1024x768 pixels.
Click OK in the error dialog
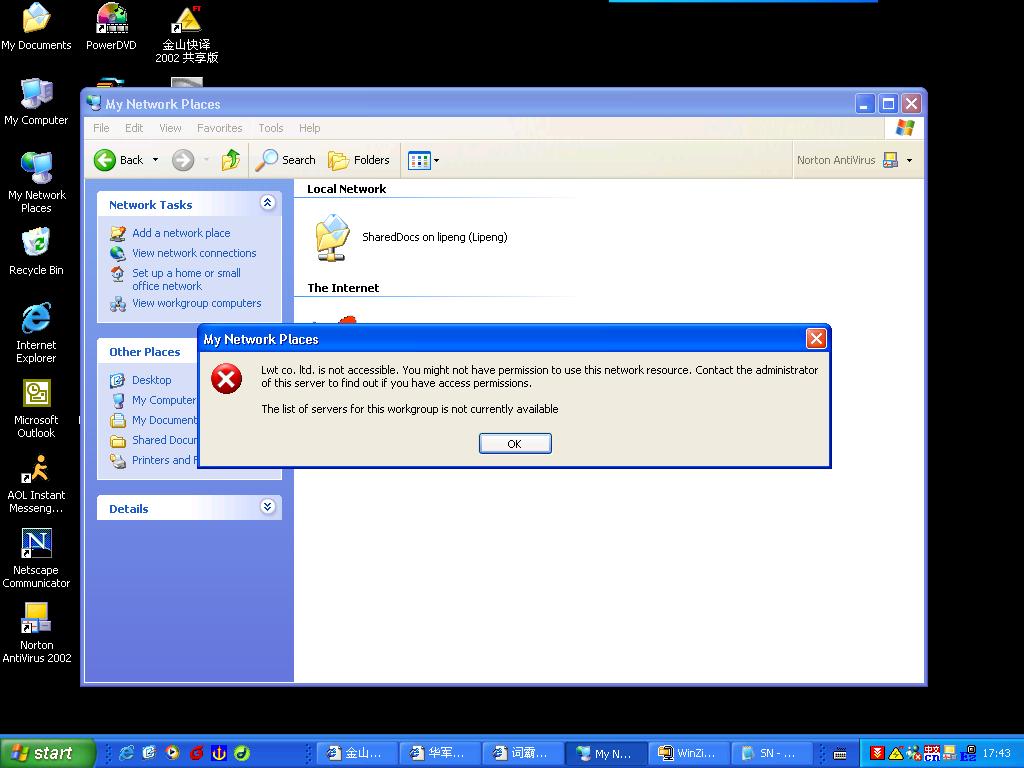515,443
